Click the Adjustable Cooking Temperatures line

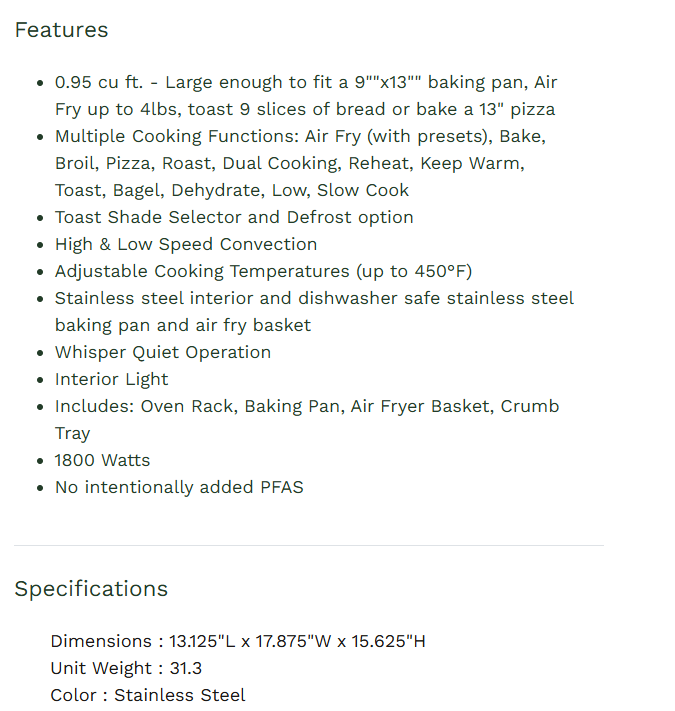pos(263,271)
